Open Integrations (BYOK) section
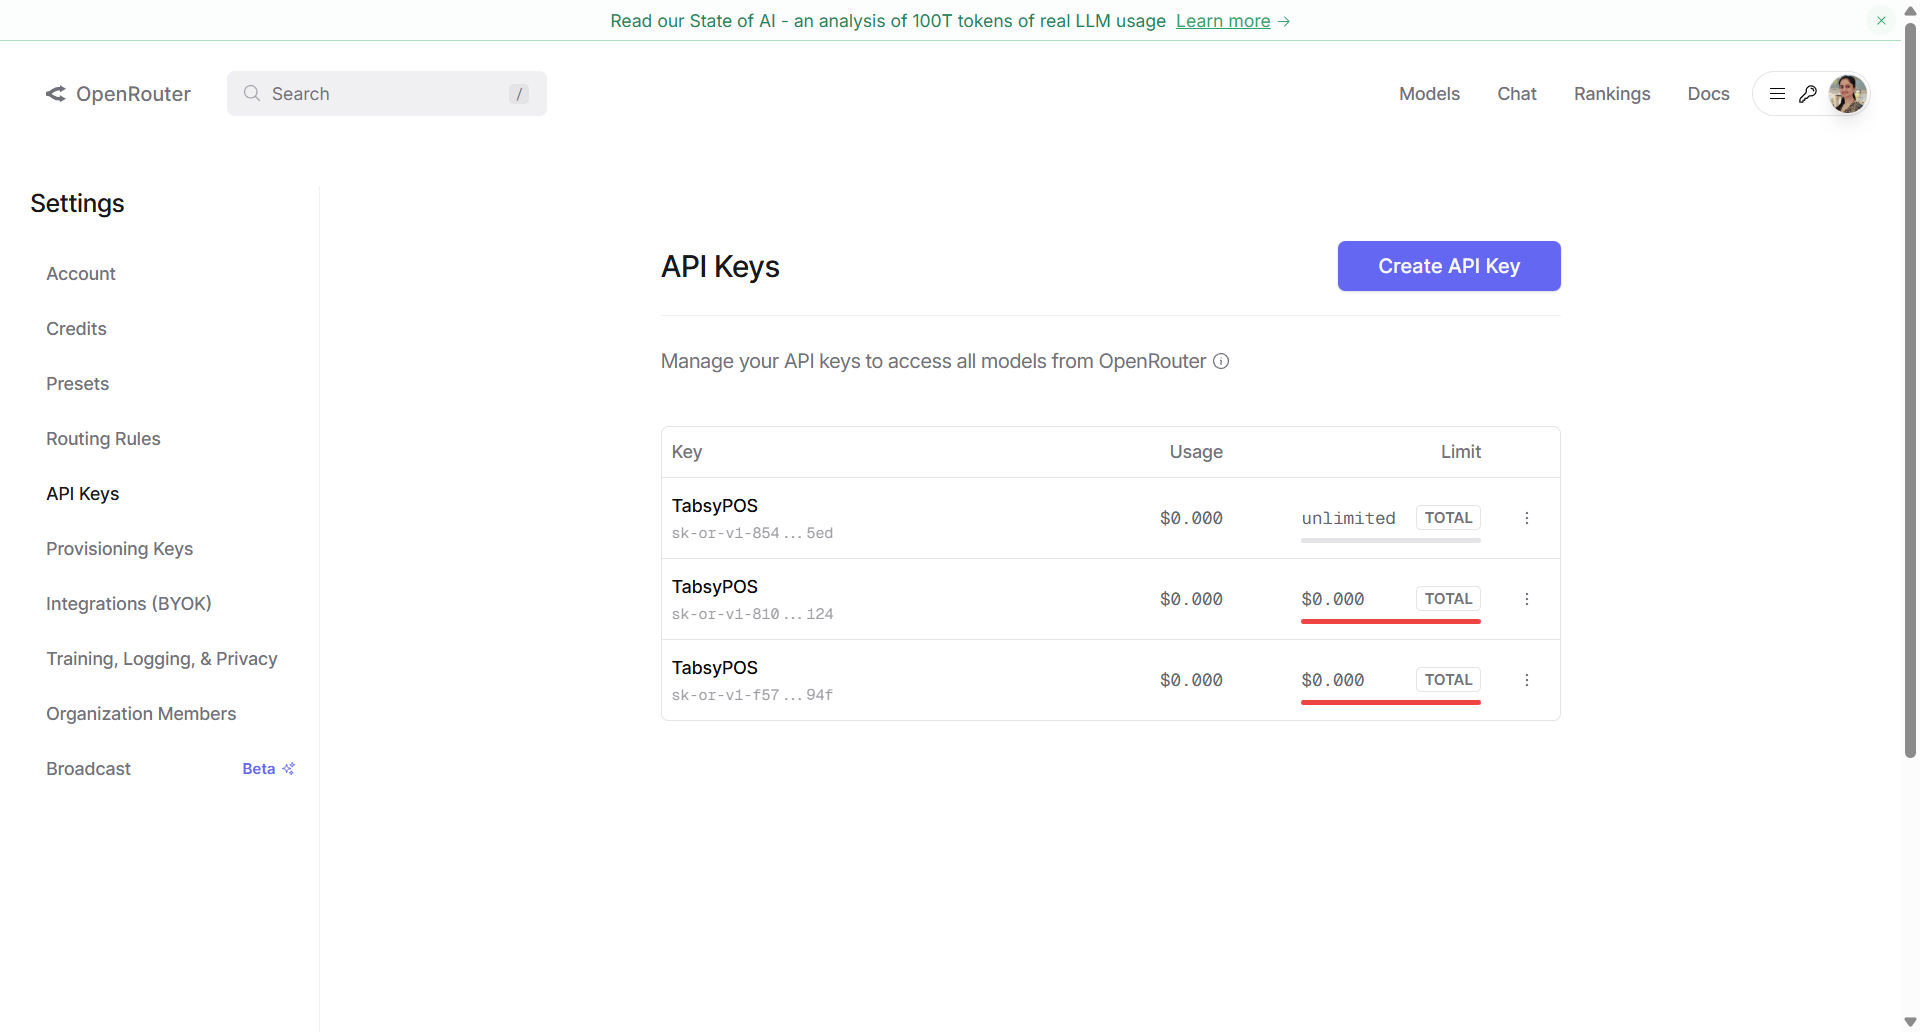 tap(129, 604)
